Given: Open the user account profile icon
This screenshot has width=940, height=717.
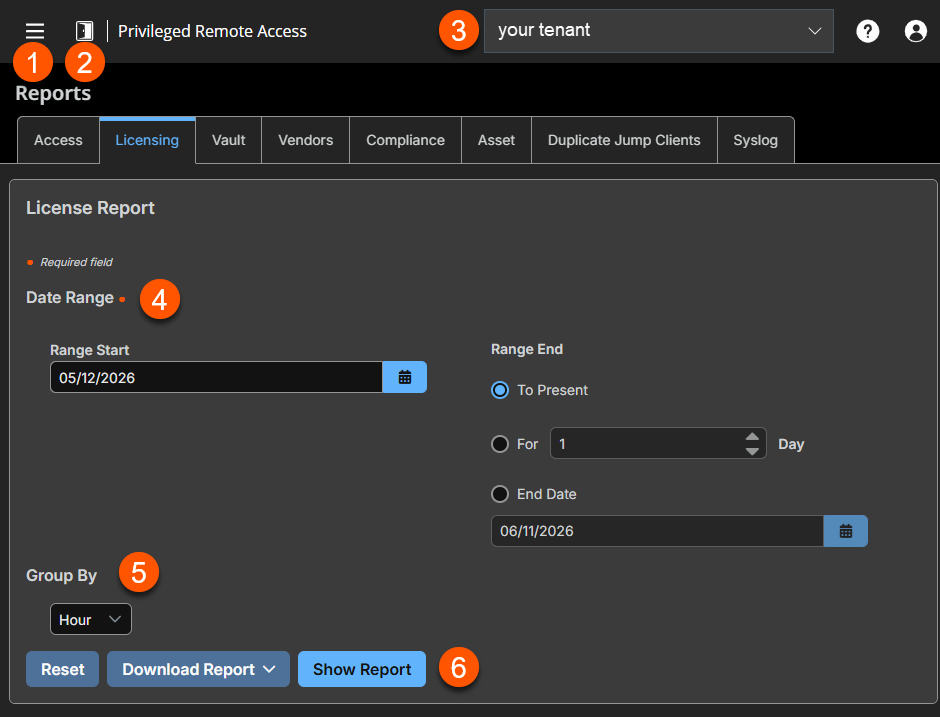Looking at the screenshot, I should (915, 31).
